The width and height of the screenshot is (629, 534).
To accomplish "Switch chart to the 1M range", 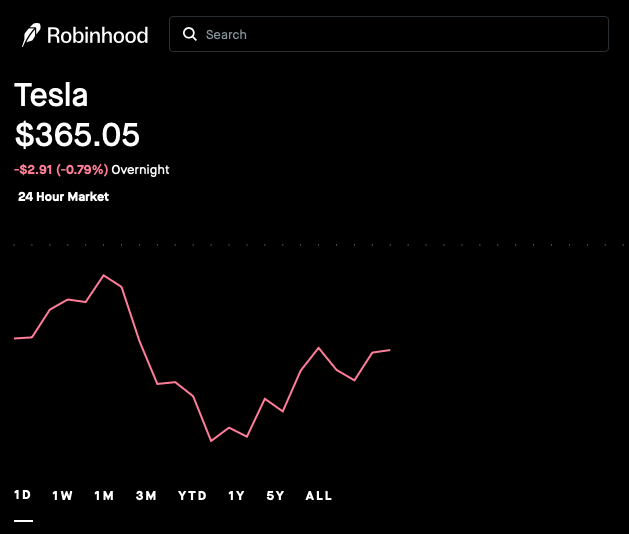I will click(x=104, y=495).
